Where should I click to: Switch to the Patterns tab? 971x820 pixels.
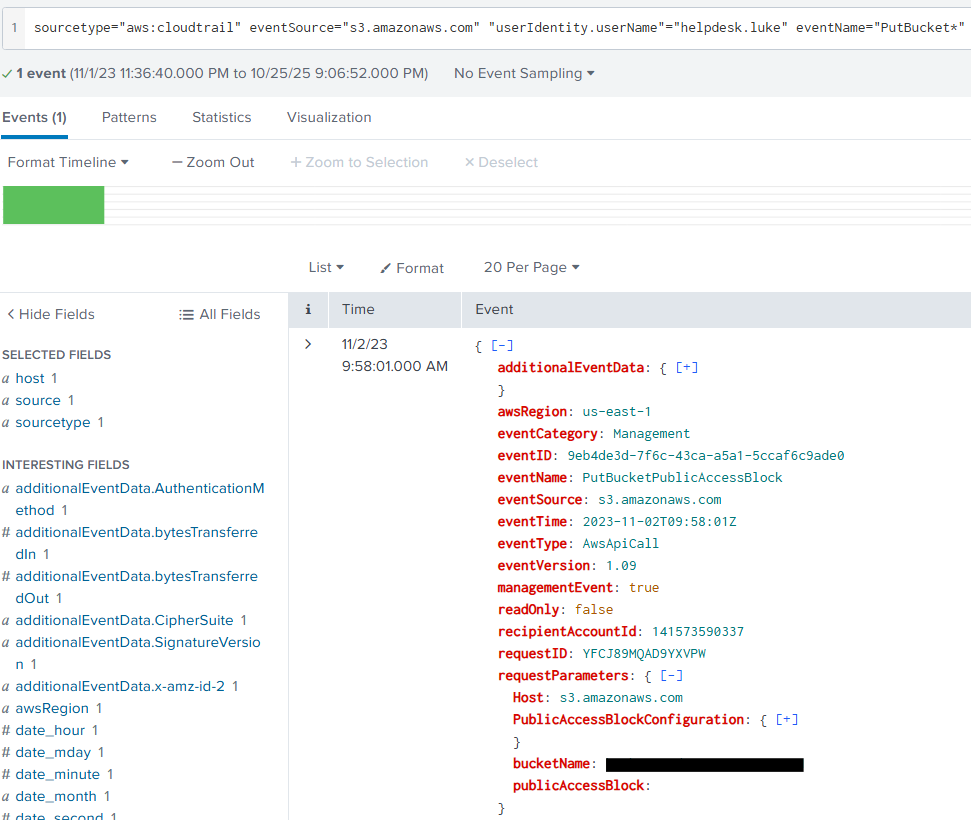pyautogui.click(x=129, y=117)
